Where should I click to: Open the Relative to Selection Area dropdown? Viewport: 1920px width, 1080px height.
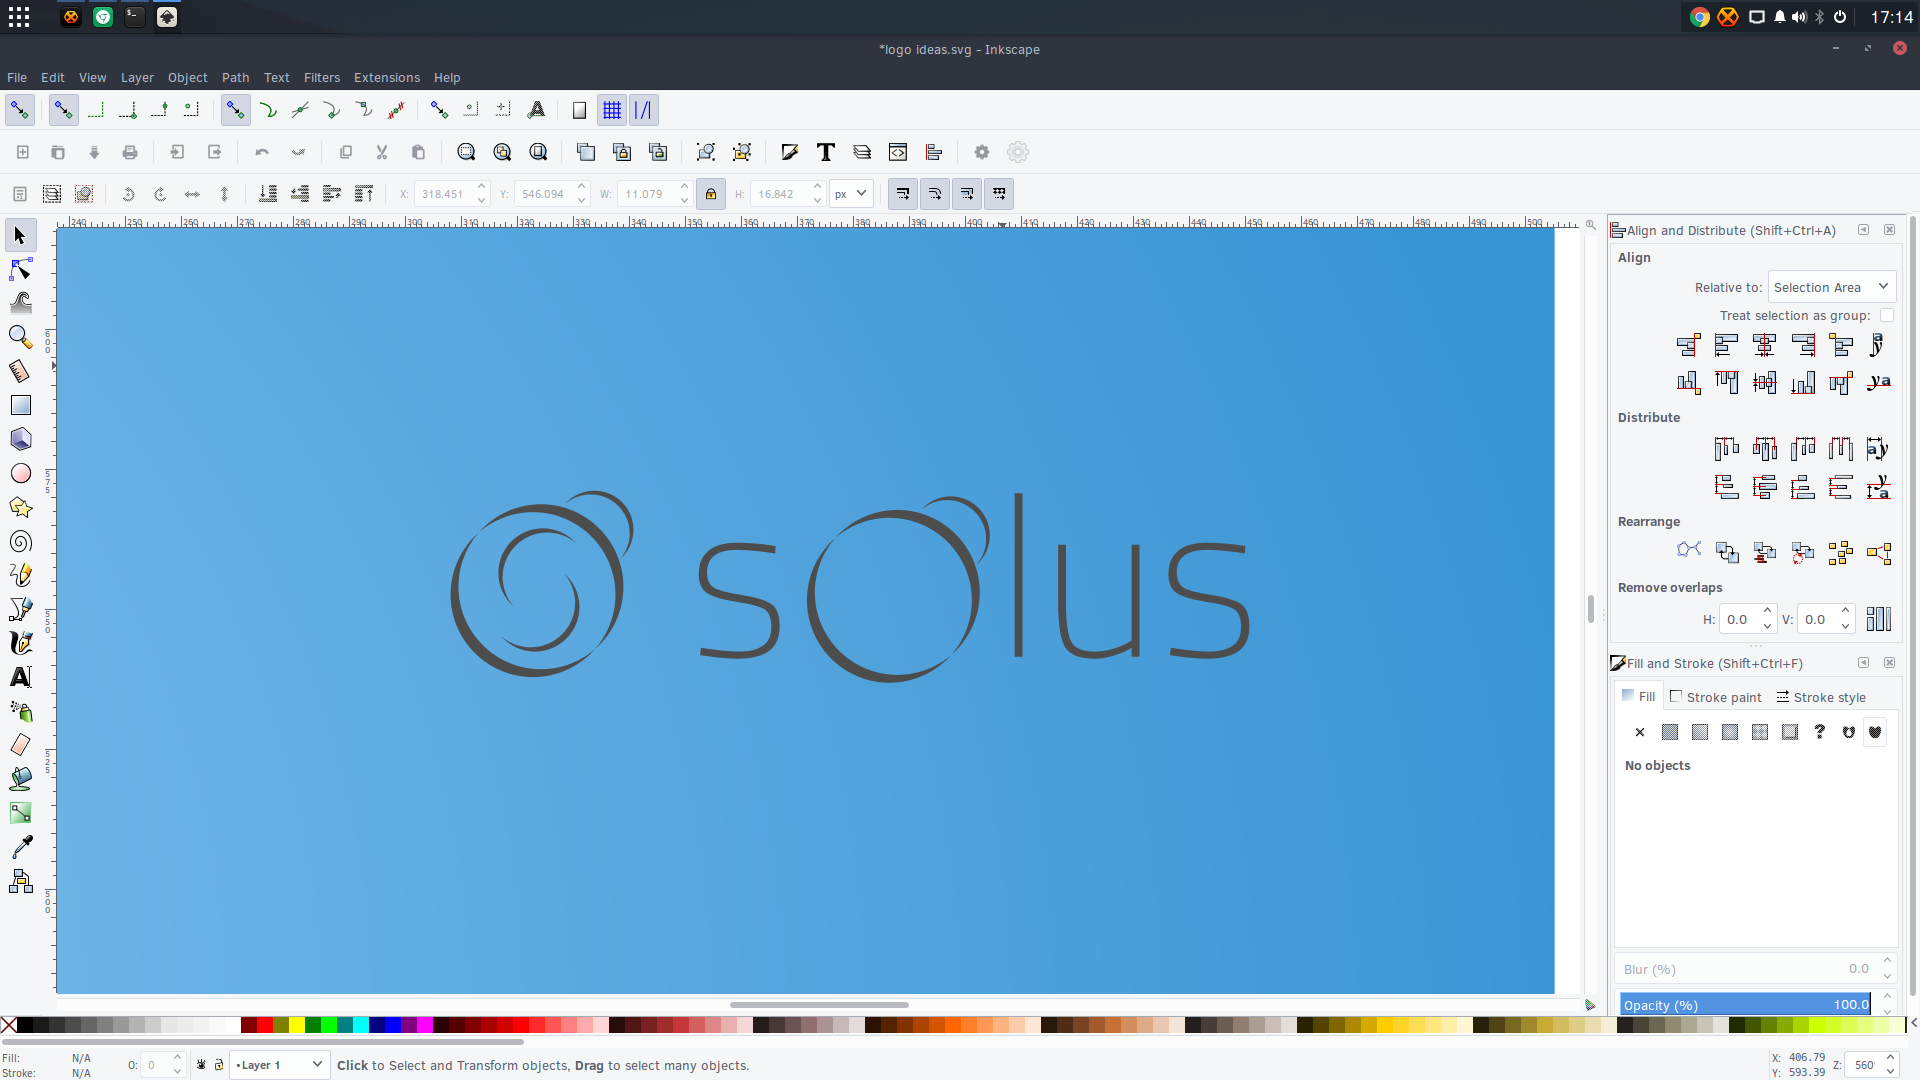coord(1832,287)
